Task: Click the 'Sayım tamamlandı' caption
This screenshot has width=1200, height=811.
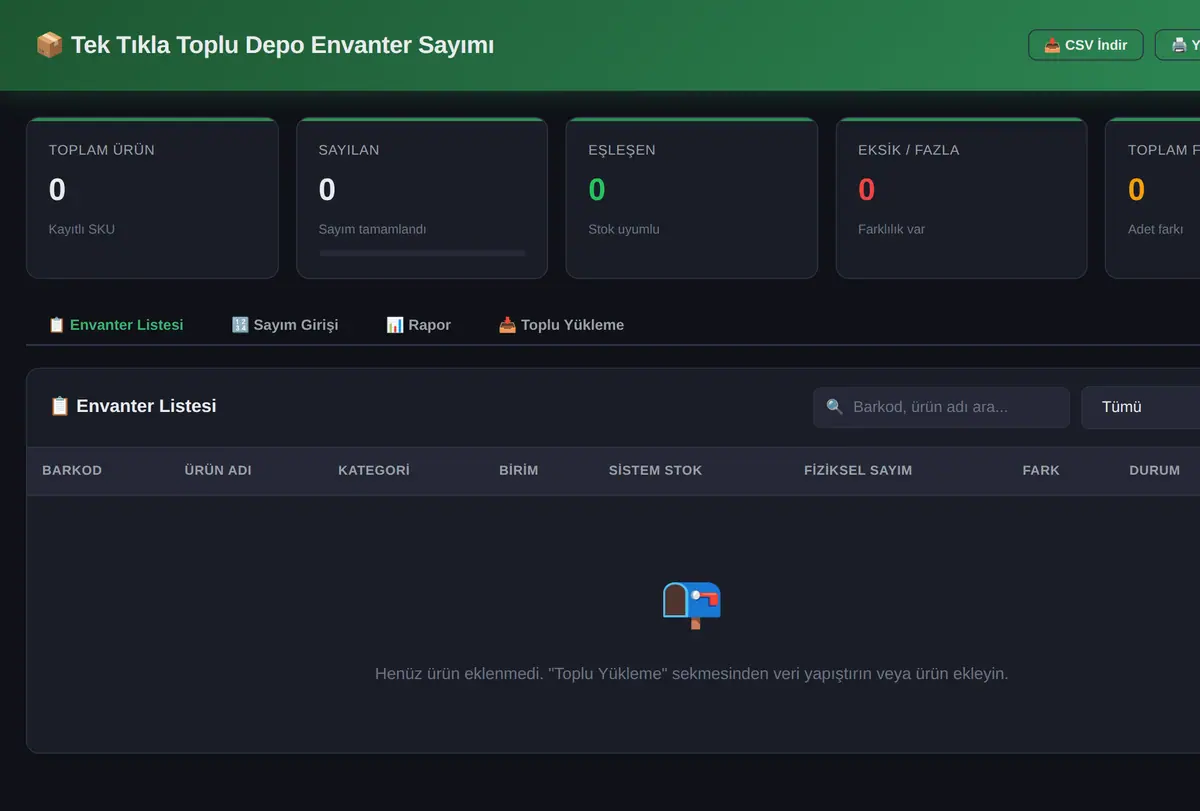Action: tap(373, 229)
